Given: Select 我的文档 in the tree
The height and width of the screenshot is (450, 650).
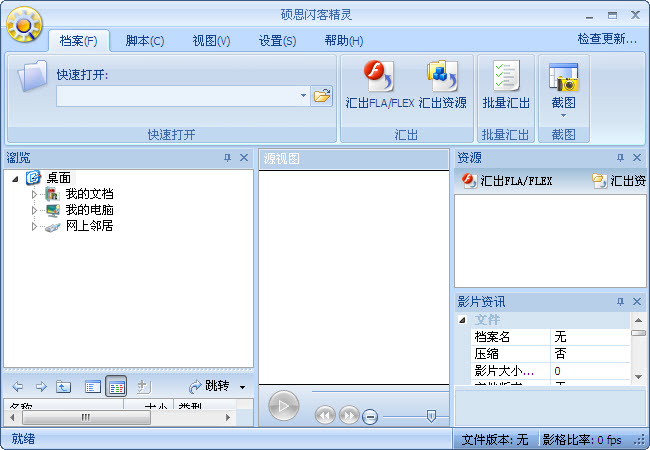Looking at the screenshot, I should pyautogui.click(x=89, y=194).
